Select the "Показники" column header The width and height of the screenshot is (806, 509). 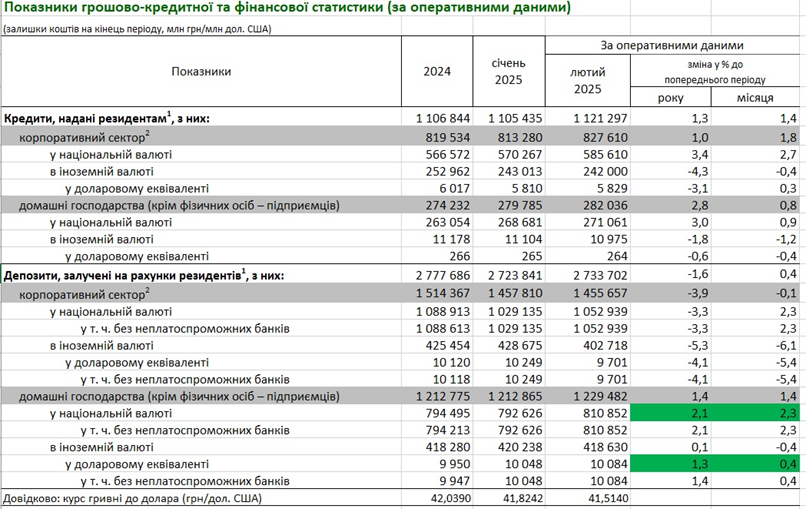[x=201, y=72]
